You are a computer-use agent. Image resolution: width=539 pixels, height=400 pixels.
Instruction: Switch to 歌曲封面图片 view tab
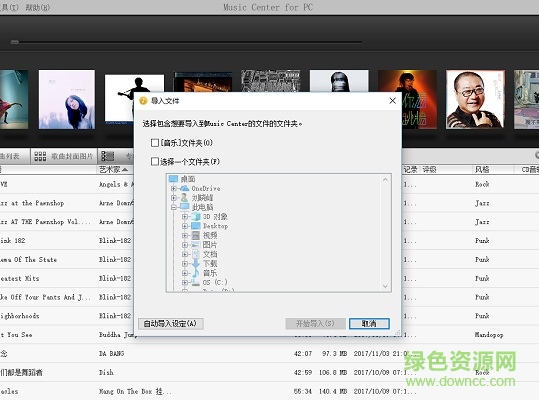[64, 156]
